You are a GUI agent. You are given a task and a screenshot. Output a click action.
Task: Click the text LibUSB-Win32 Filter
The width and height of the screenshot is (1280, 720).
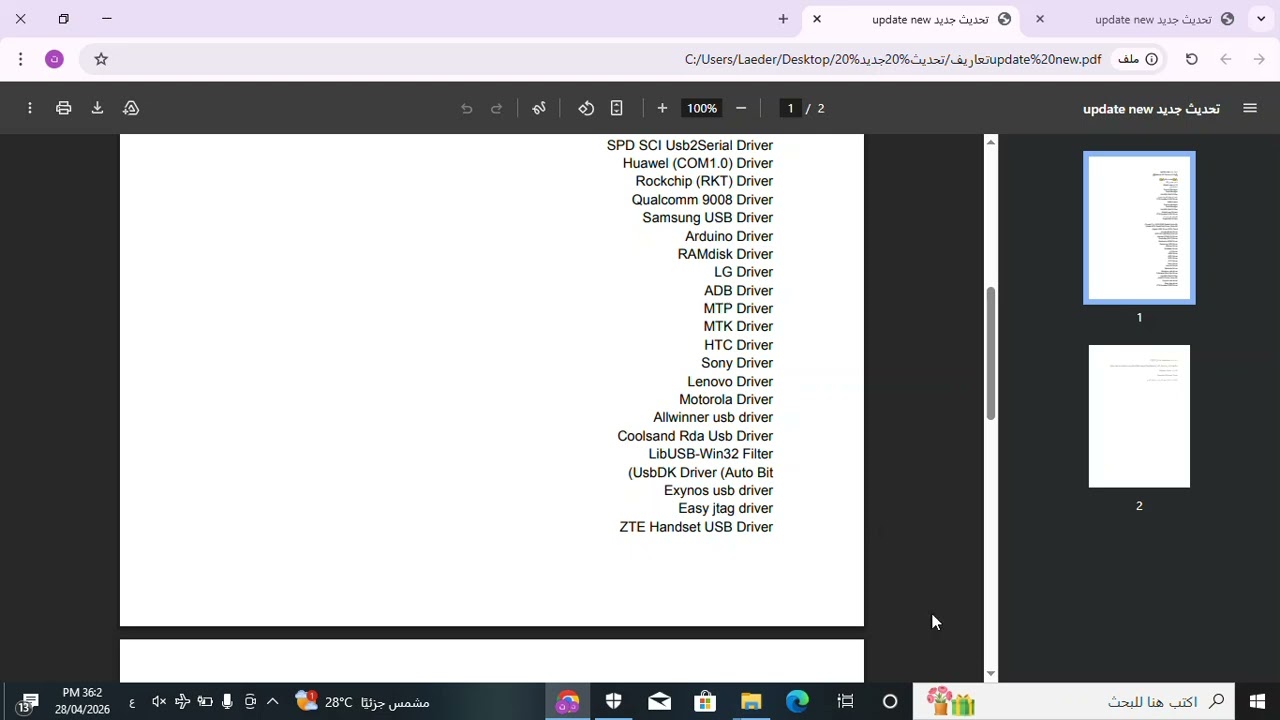click(x=711, y=454)
